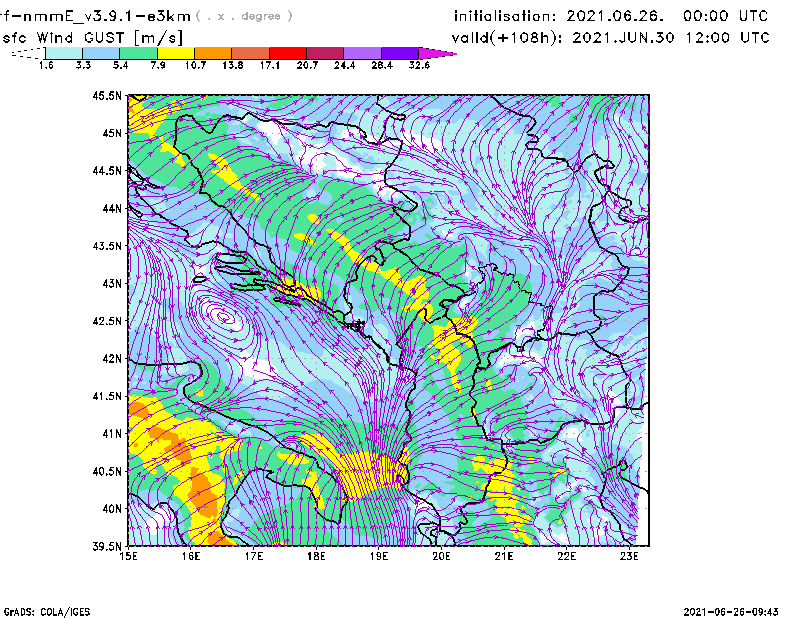Click the 41N latitude label
800x618 pixels.
coord(112,434)
